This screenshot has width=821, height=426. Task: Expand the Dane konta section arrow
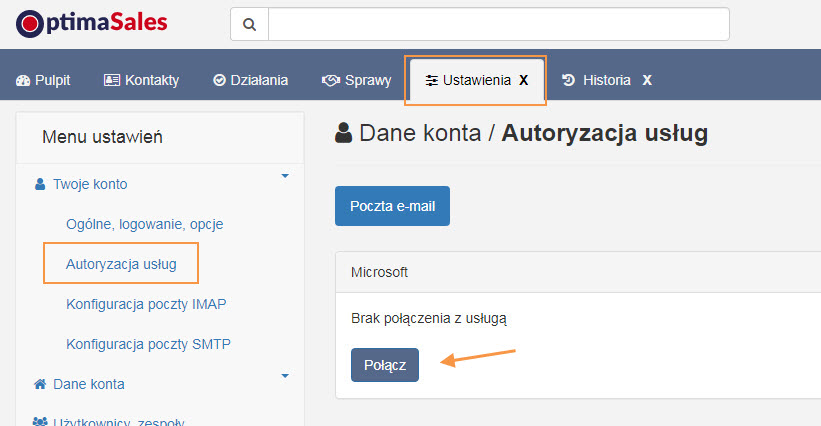(x=285, y=376)
